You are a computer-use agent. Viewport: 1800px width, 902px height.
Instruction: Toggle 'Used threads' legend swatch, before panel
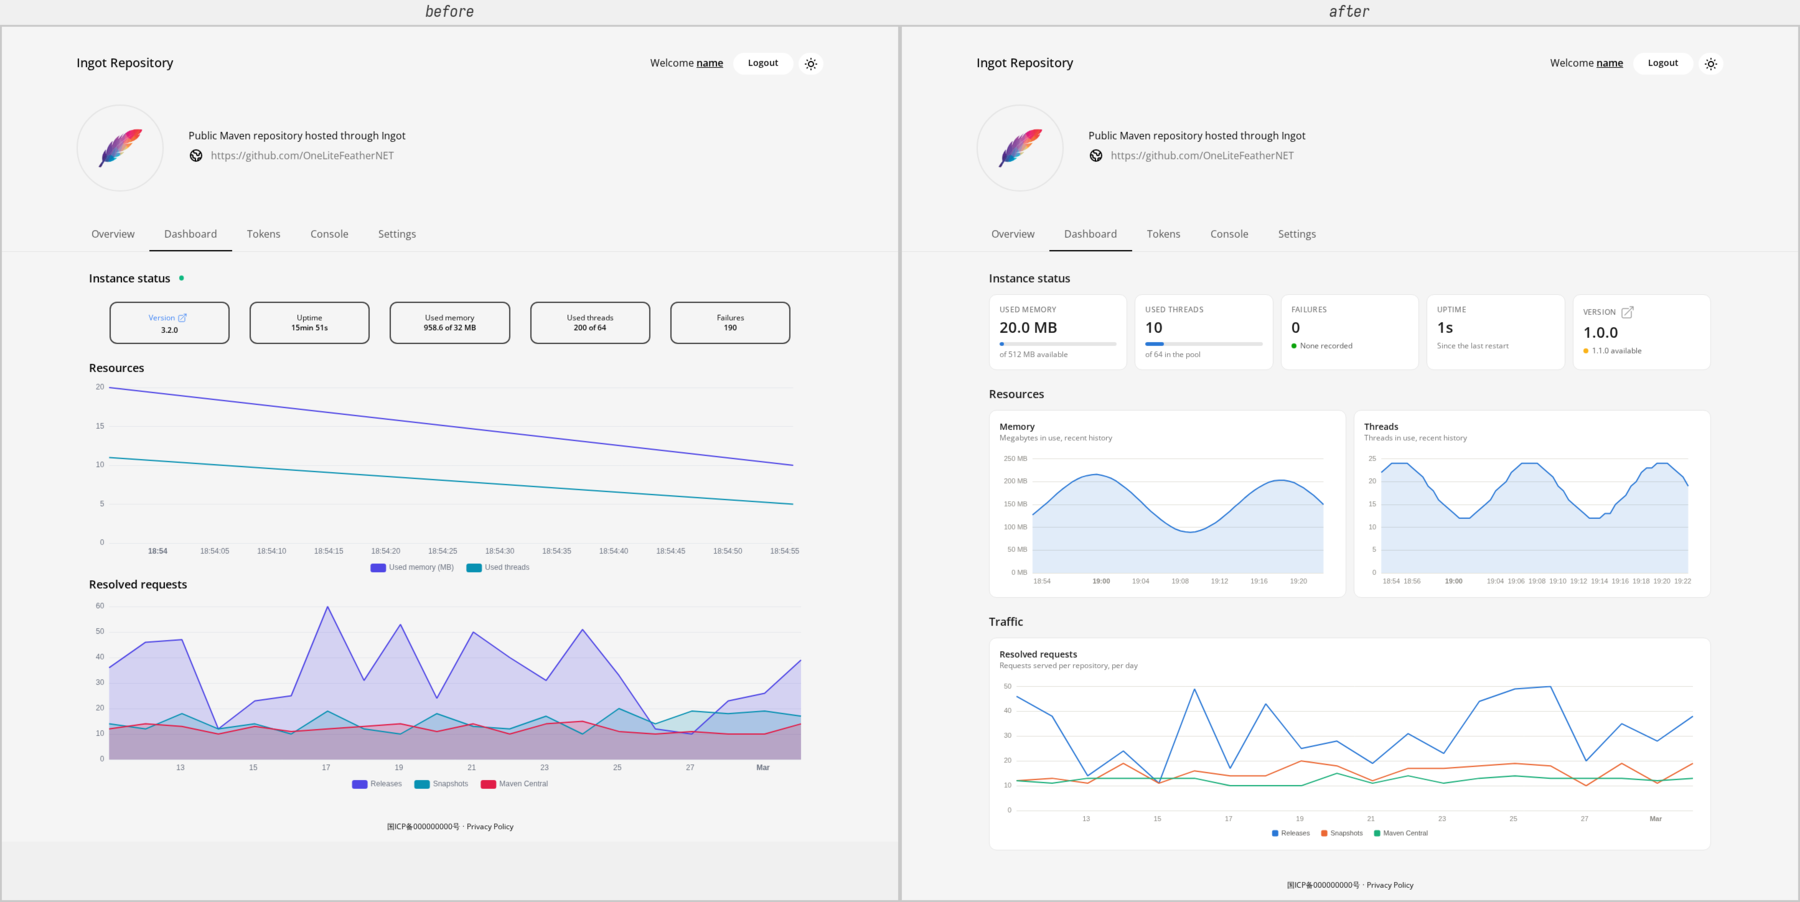(x=474, y=568)
